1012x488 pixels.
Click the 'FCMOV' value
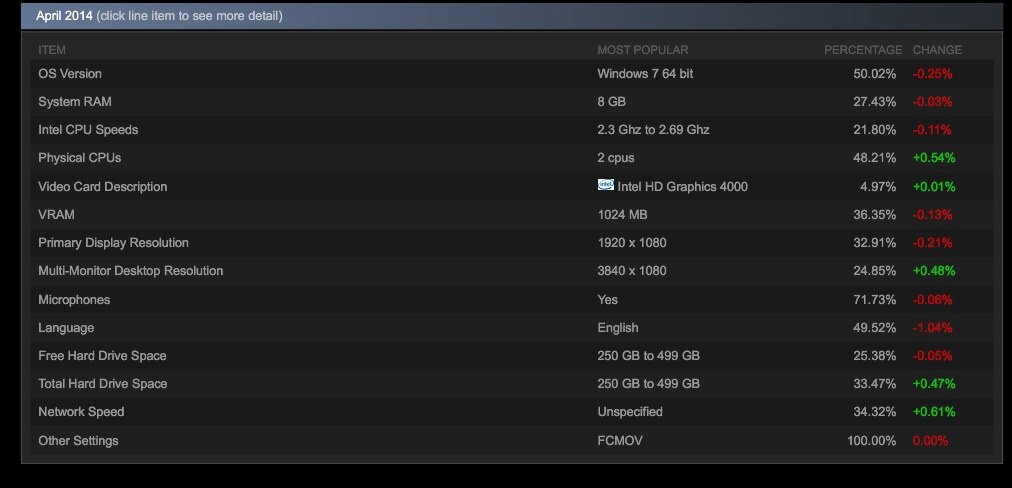click(620, 441)
